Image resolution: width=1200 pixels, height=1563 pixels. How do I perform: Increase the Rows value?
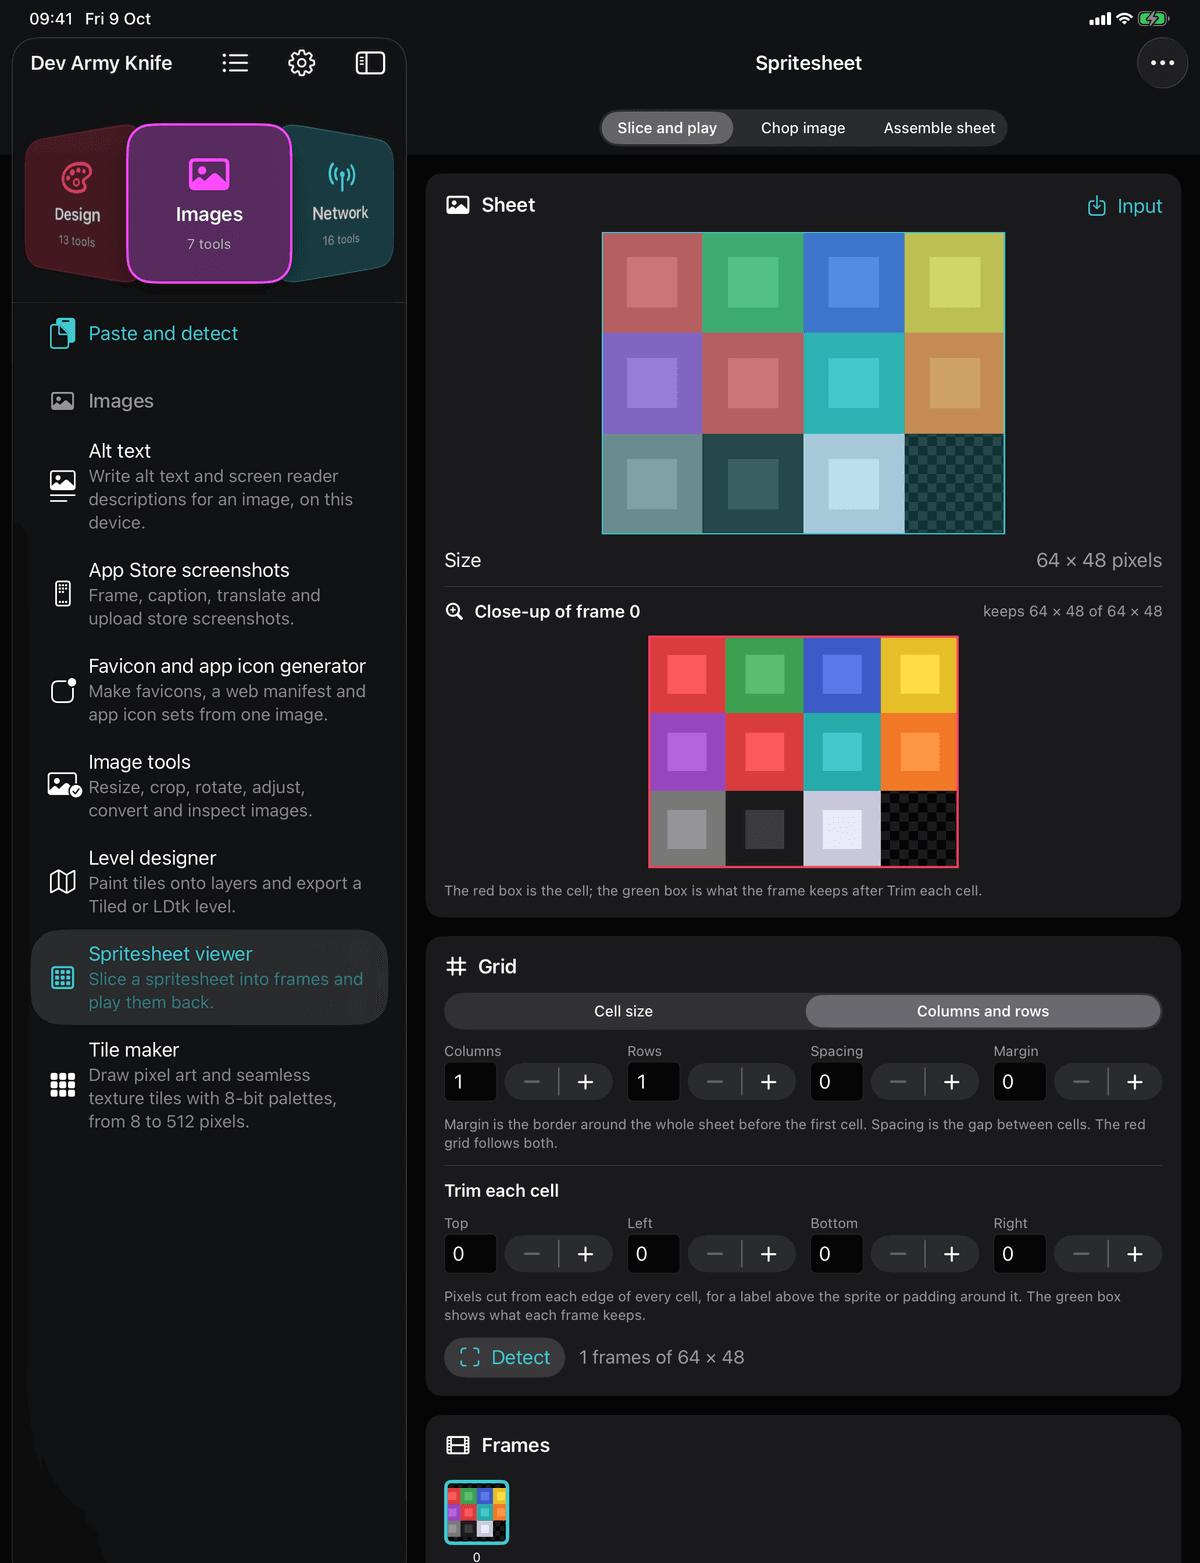(769, 1082)
